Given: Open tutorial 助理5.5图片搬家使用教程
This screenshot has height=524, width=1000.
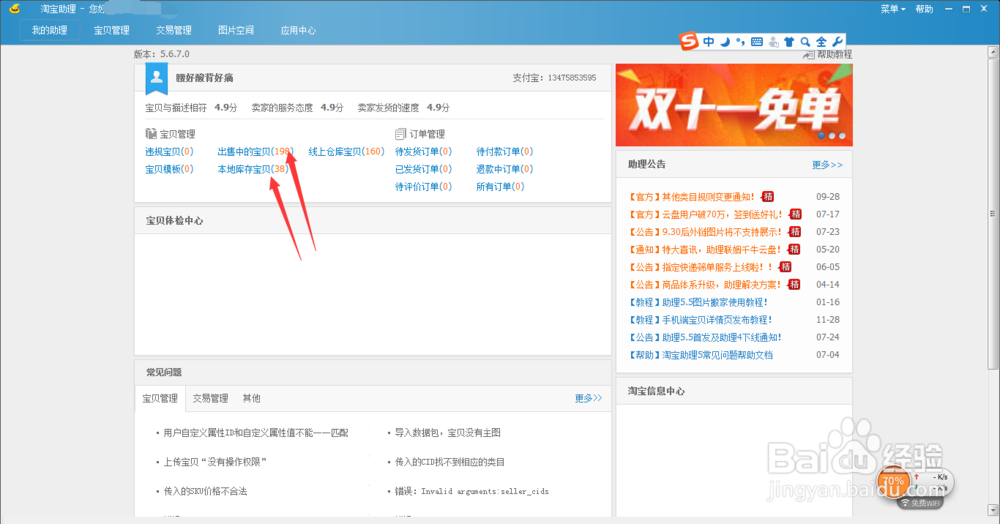Looking at the screenshot, I should pyautogui.click(x=698, y=302).
